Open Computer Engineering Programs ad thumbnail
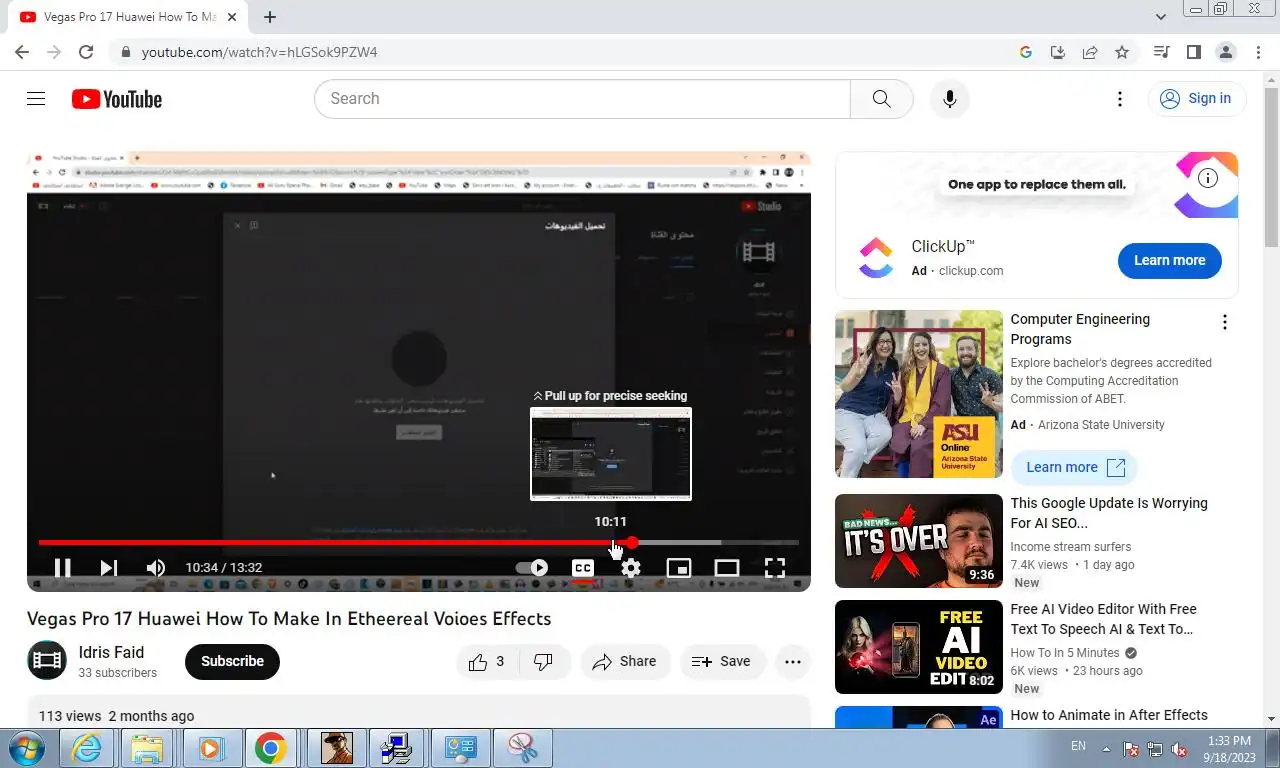 (918, 394)
